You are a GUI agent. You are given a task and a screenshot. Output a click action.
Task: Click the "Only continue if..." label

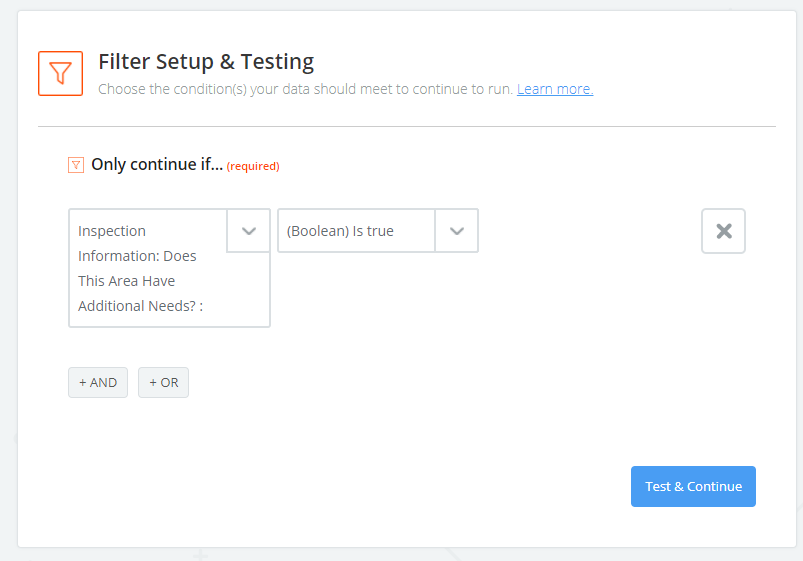(157, 165)
